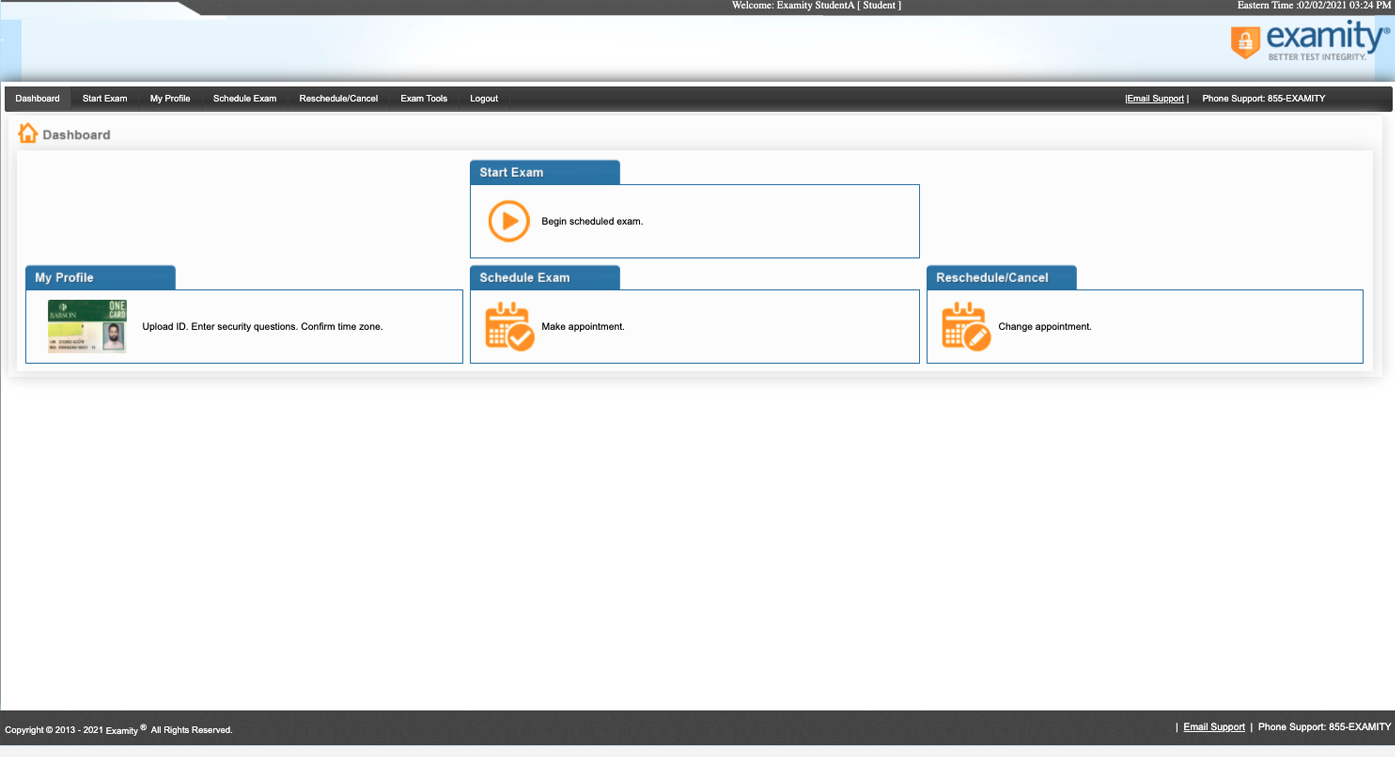This screenshot has height=758, width=1395.
Task: Click the orange home icon beside Dashboard
Action: coord(28,133)
